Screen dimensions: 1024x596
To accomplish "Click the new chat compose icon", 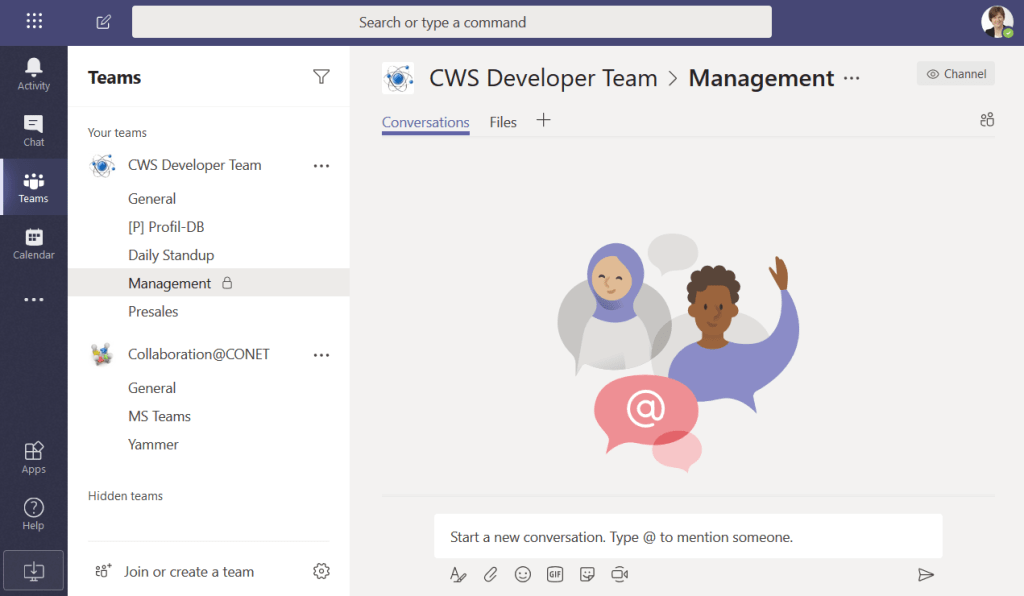I will [103, 22].
